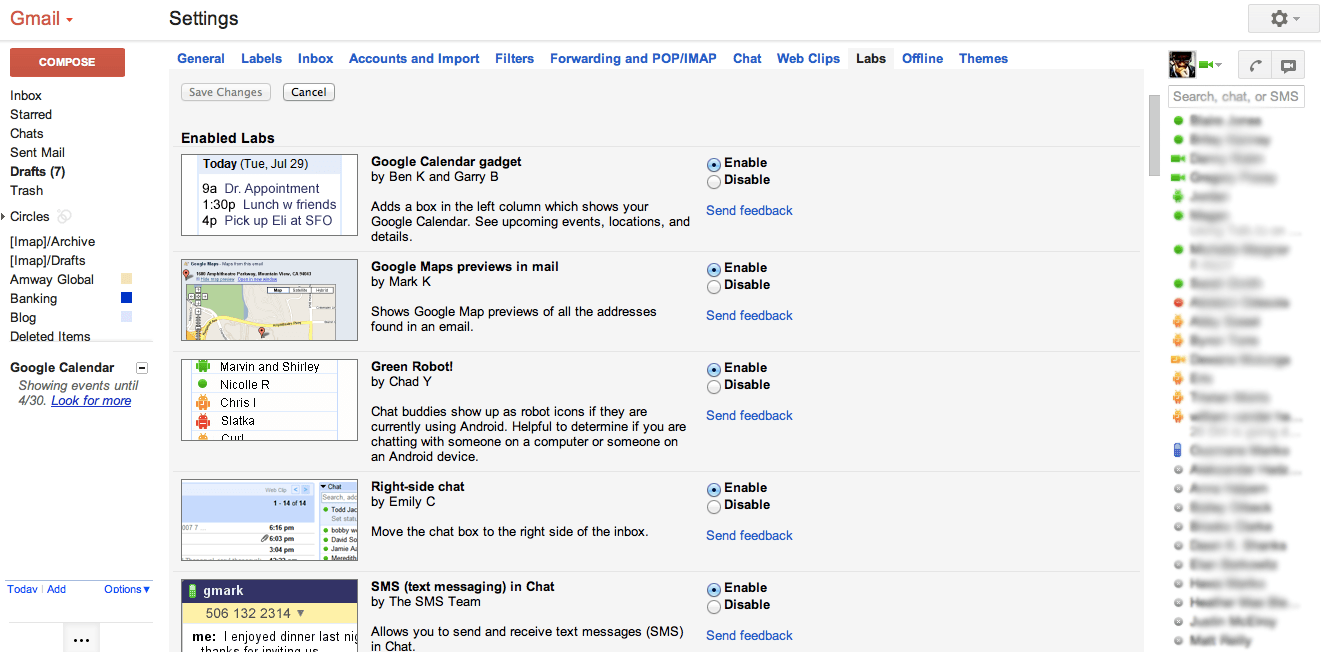
Task: Disable Google Calendar gadget lab
Action: [713, 181]
